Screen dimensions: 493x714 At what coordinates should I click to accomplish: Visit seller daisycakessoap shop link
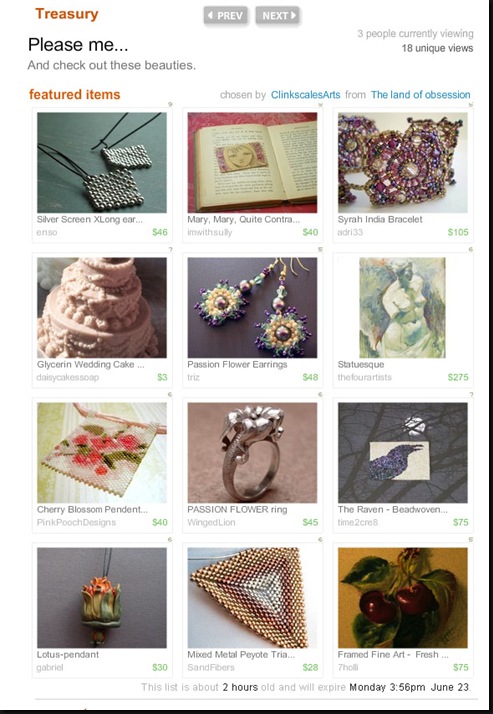(x=68, y=377)
